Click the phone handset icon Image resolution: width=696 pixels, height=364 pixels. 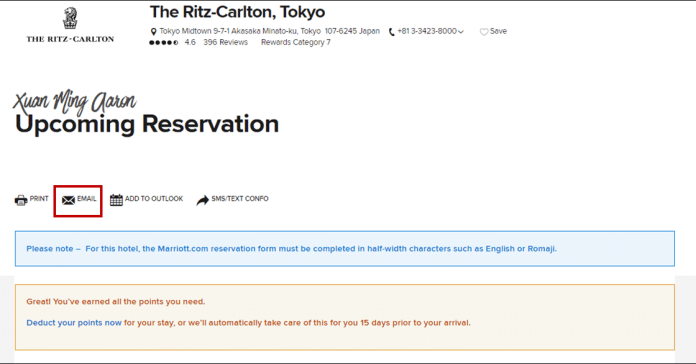(x=392, y=32)
